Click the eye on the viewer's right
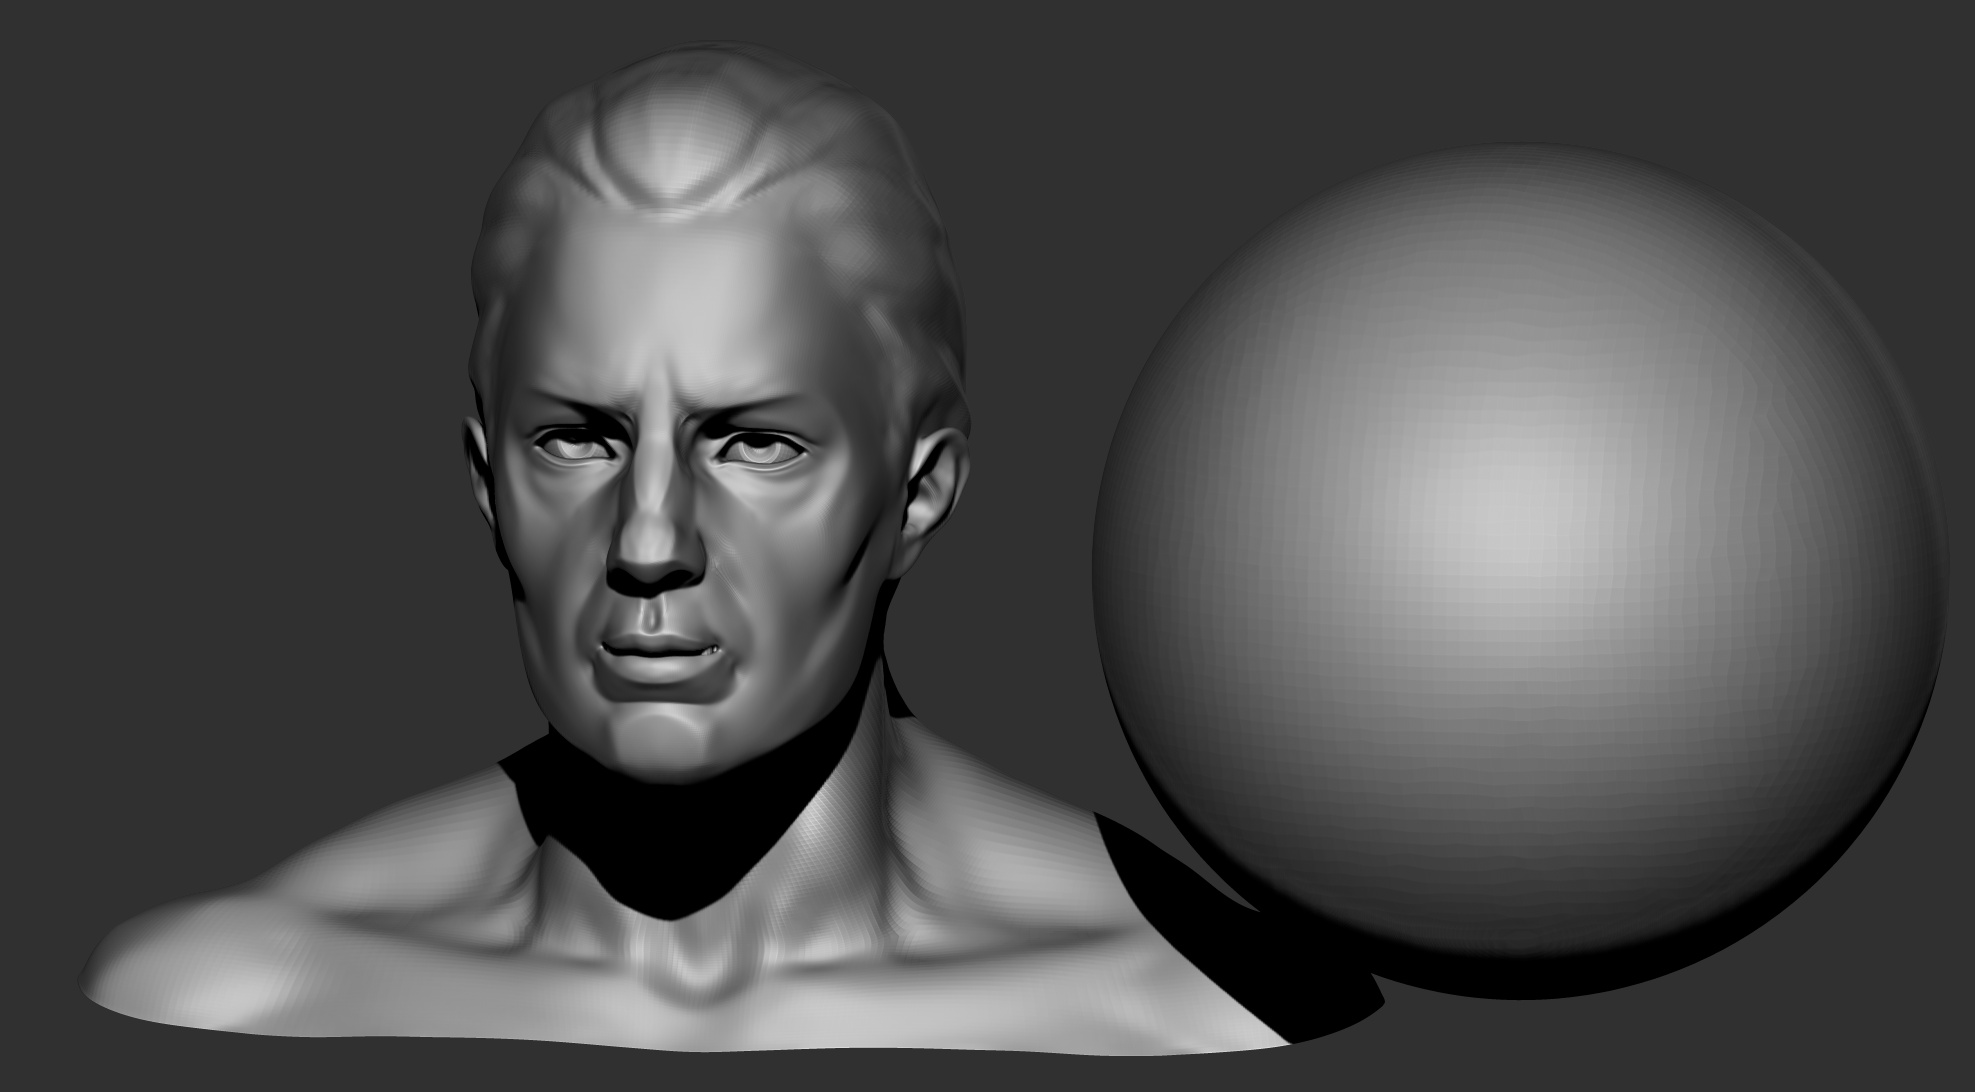The width and height of the screenshot is (1975, 1092). click(760, 449)
